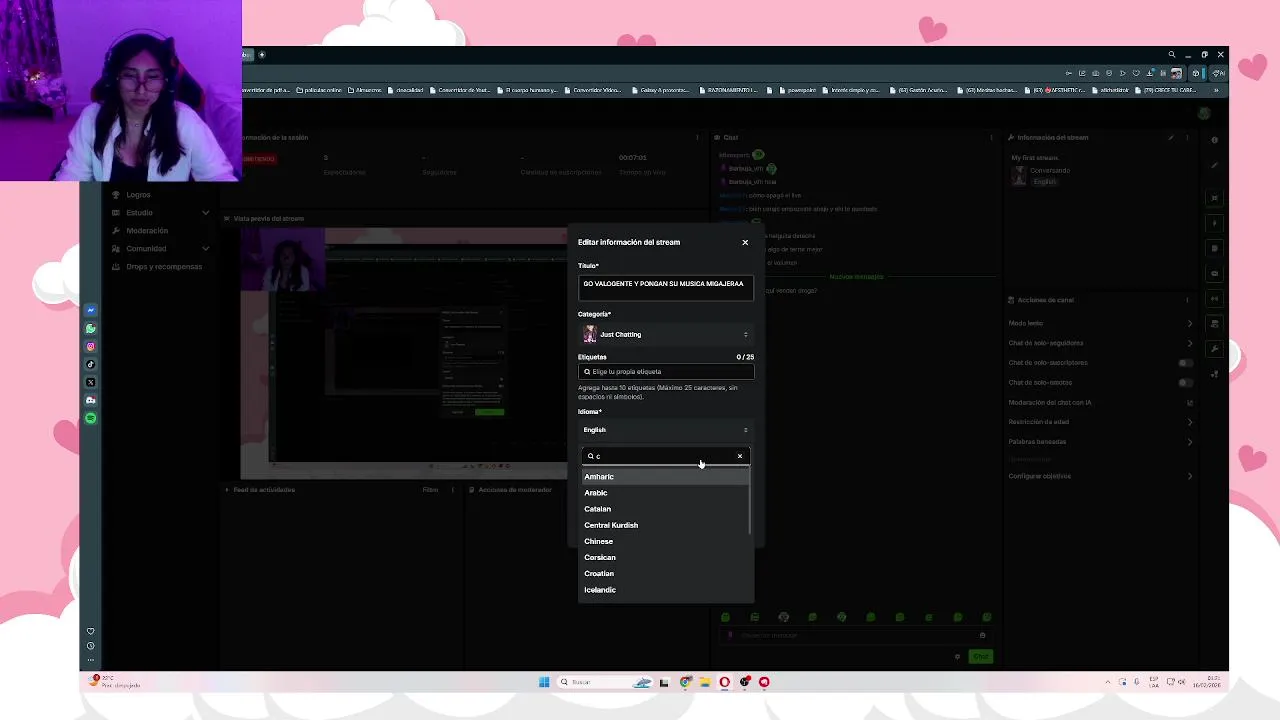
Task: Open Restricción de edad settings
Action: point(1100,422)
